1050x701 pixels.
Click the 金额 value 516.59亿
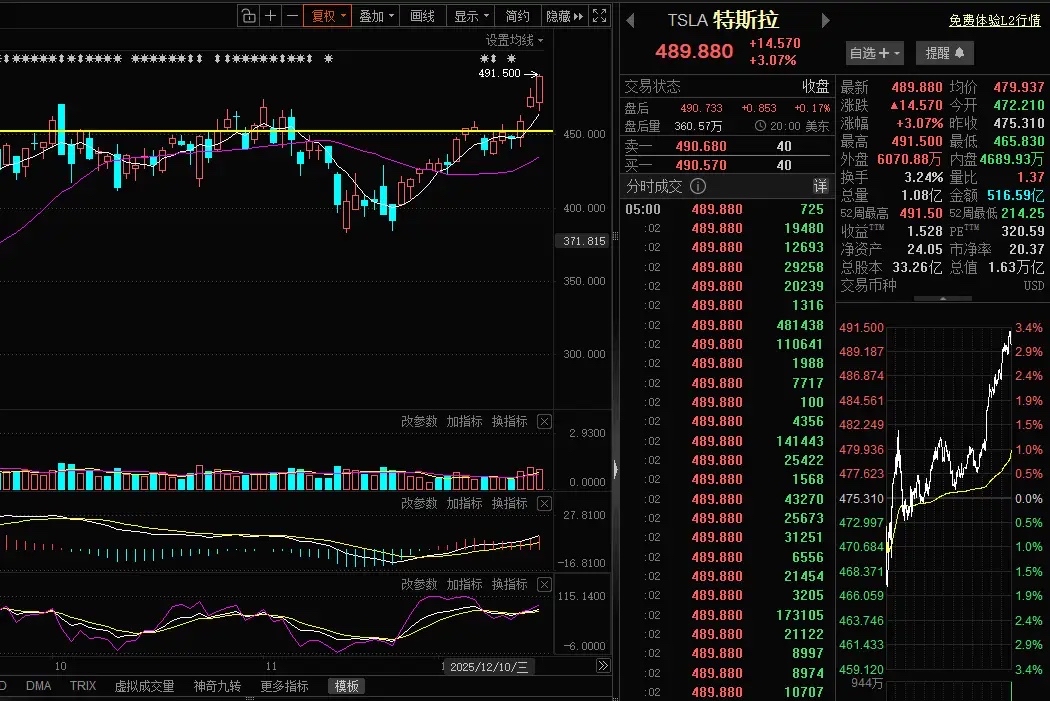click(1015, 195)
